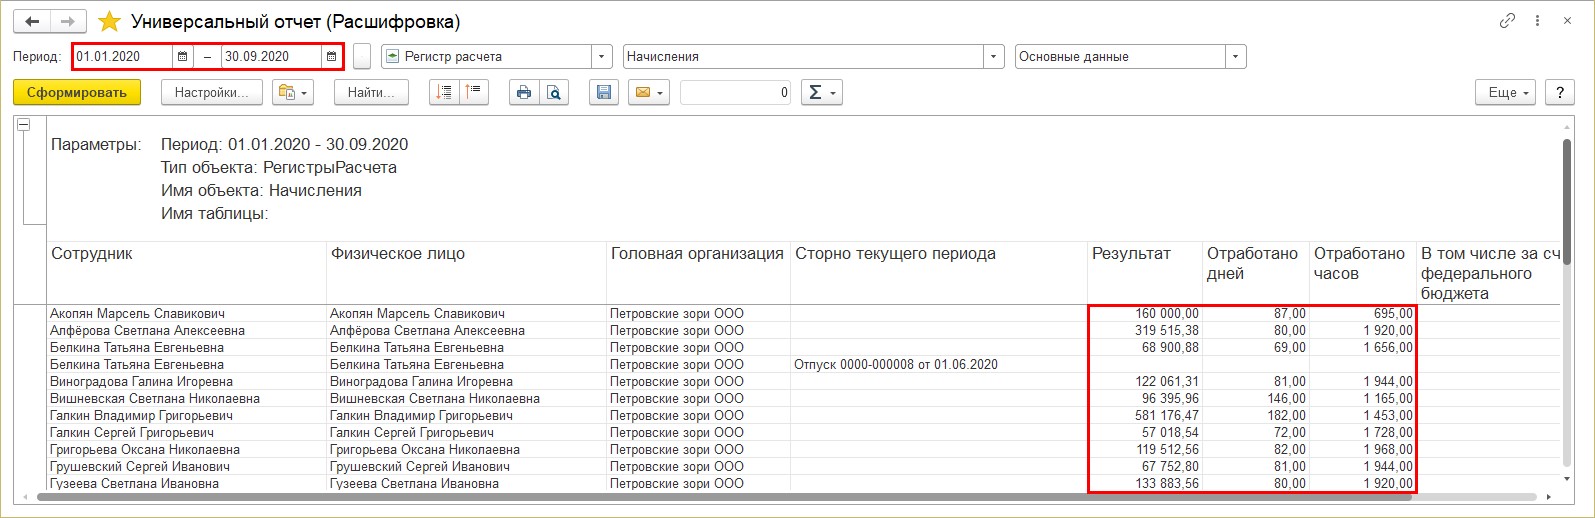1595x518 pixels.
Task: Open print preview icon
Action: click(553, 93)
